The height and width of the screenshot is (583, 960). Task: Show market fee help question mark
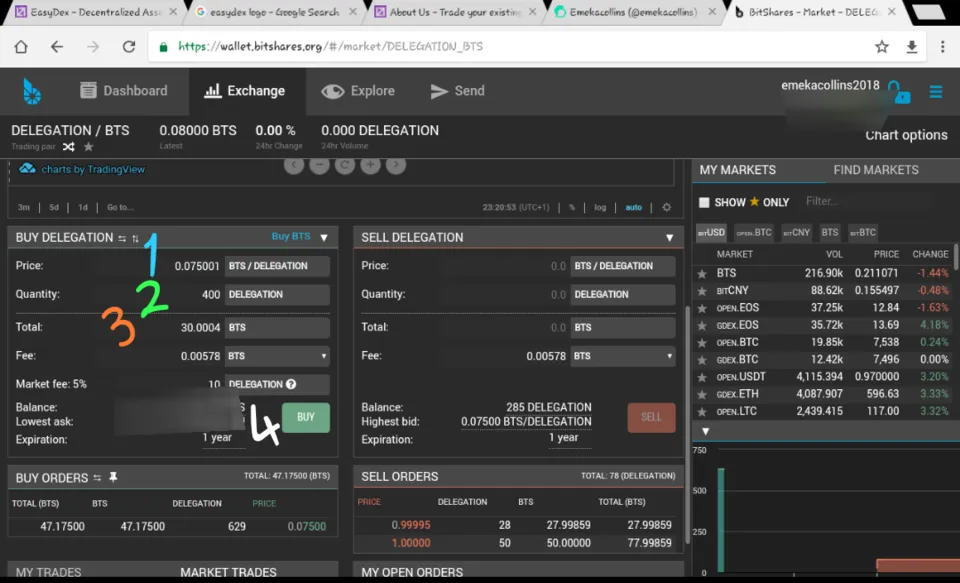[291, 384]
